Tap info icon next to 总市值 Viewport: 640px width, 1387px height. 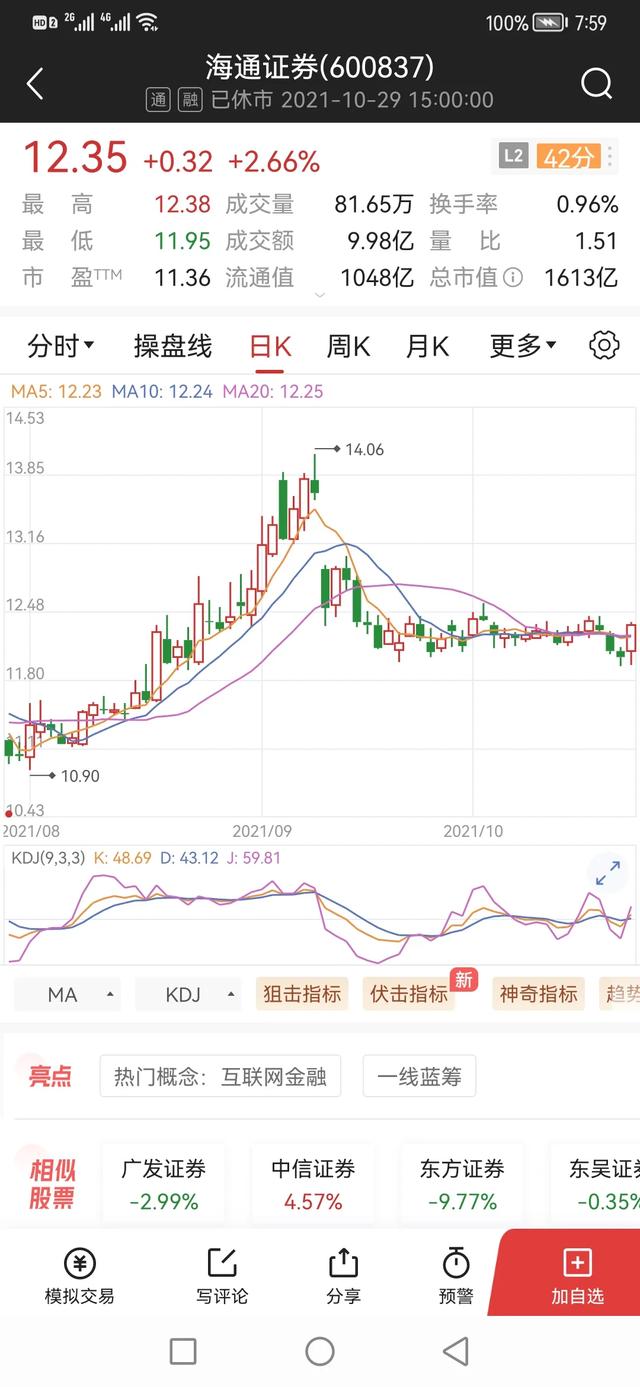click(512, 278)
